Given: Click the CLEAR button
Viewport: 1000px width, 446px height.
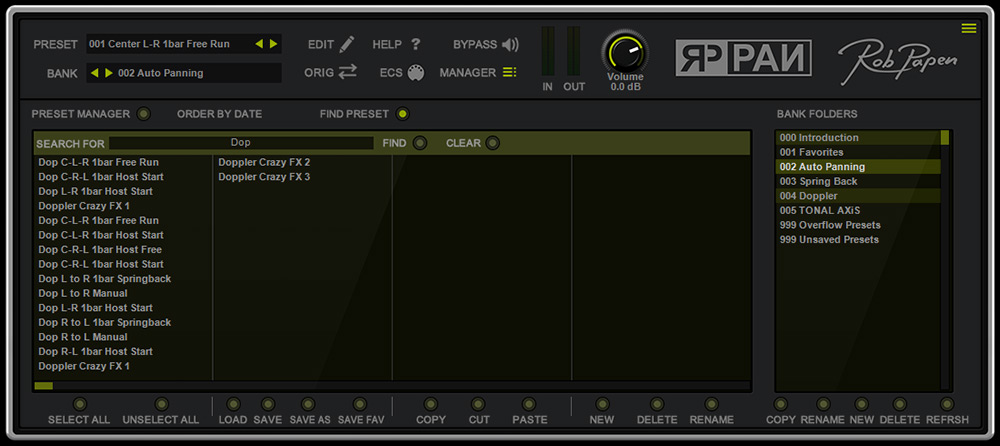Looking at the screenshot, I should click(492, 143).
